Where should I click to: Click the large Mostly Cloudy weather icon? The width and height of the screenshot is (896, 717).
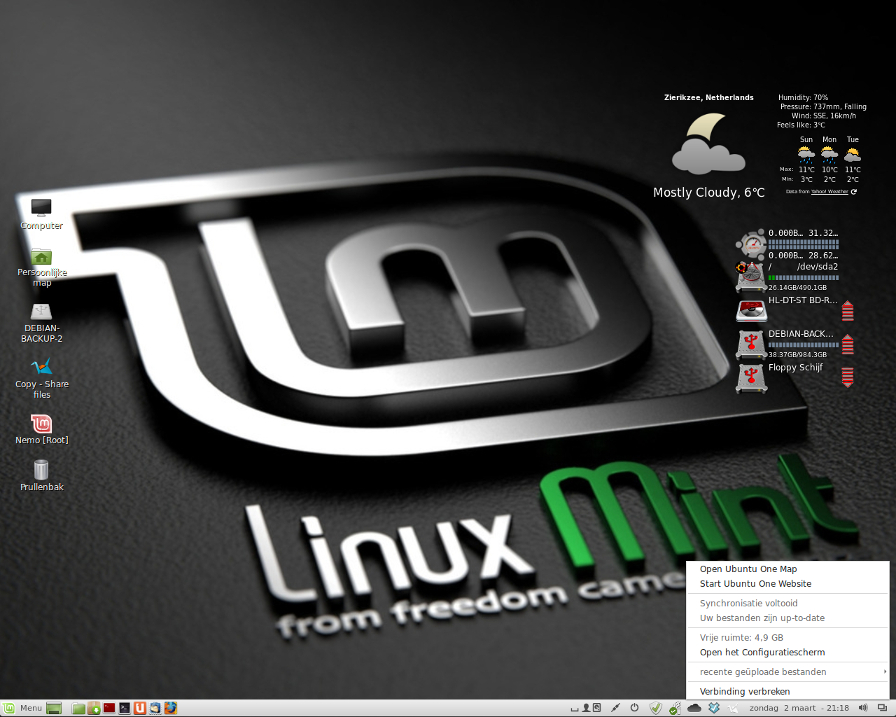pos(708,143)
